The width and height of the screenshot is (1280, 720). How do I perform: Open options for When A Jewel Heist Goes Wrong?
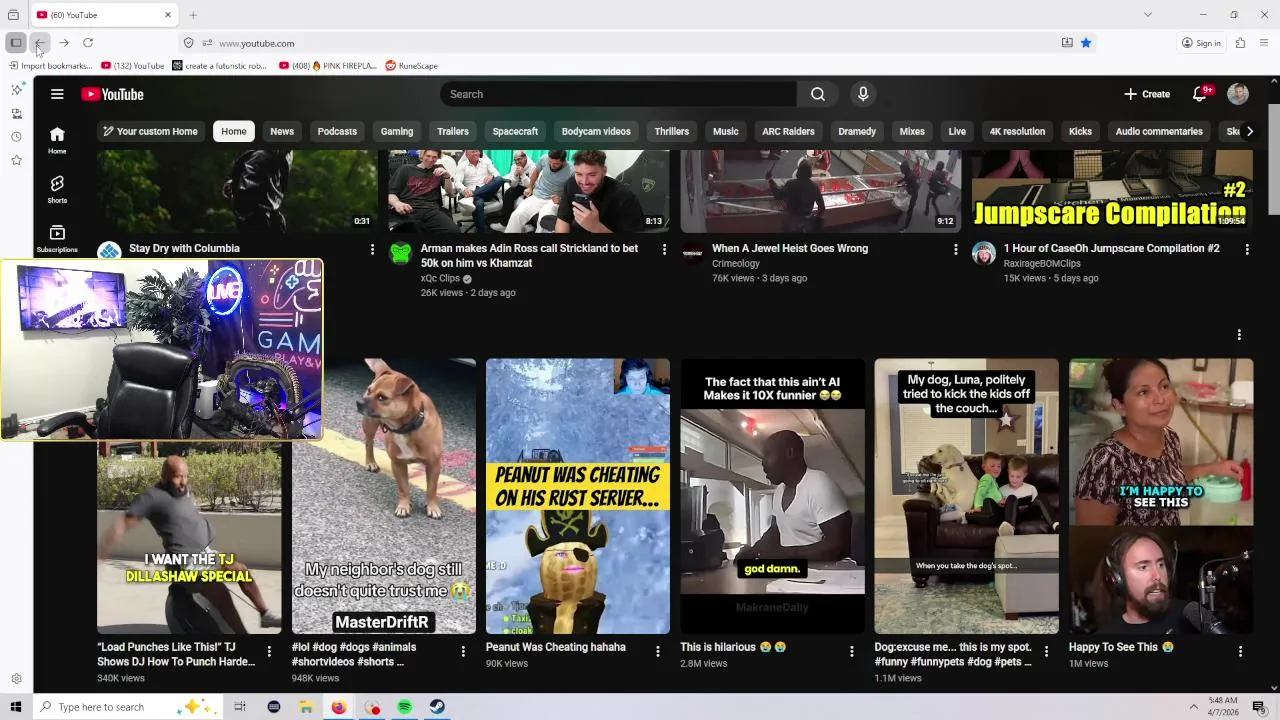955,249
